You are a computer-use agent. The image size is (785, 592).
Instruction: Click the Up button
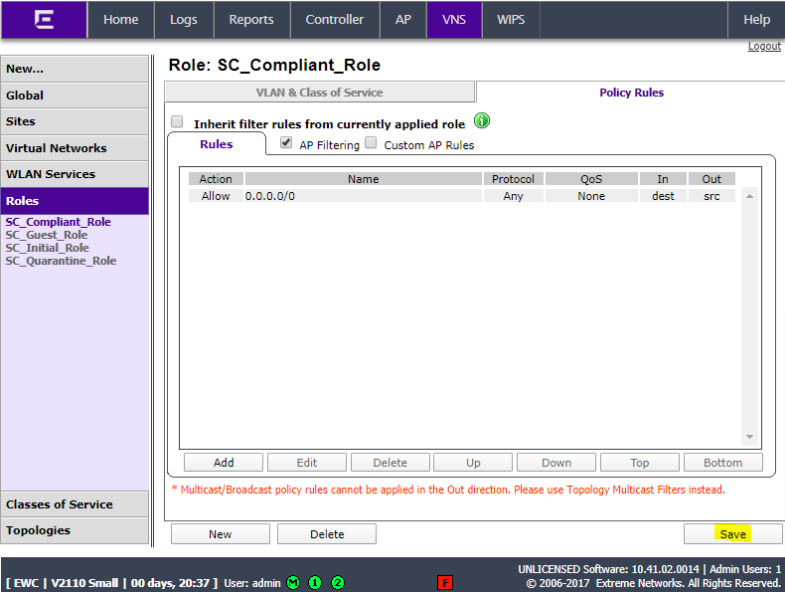473,462
